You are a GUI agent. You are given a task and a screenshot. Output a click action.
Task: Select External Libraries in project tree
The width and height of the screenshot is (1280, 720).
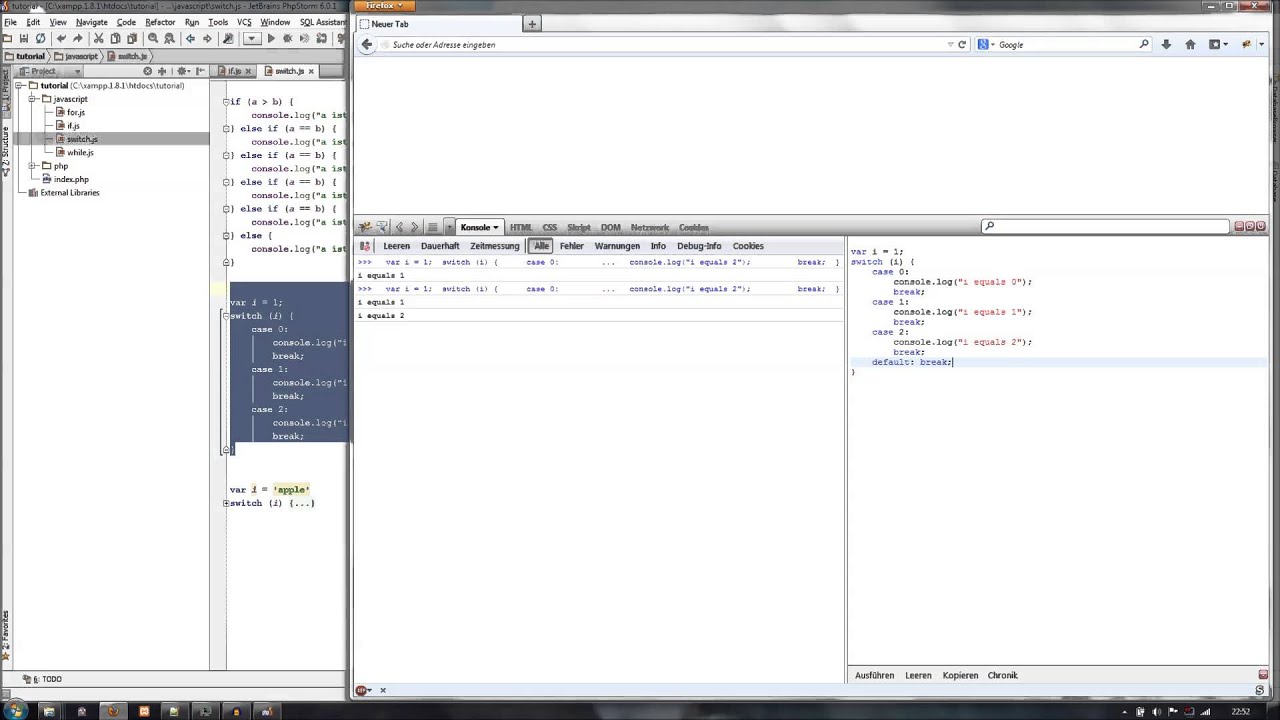tap(64, 192)
